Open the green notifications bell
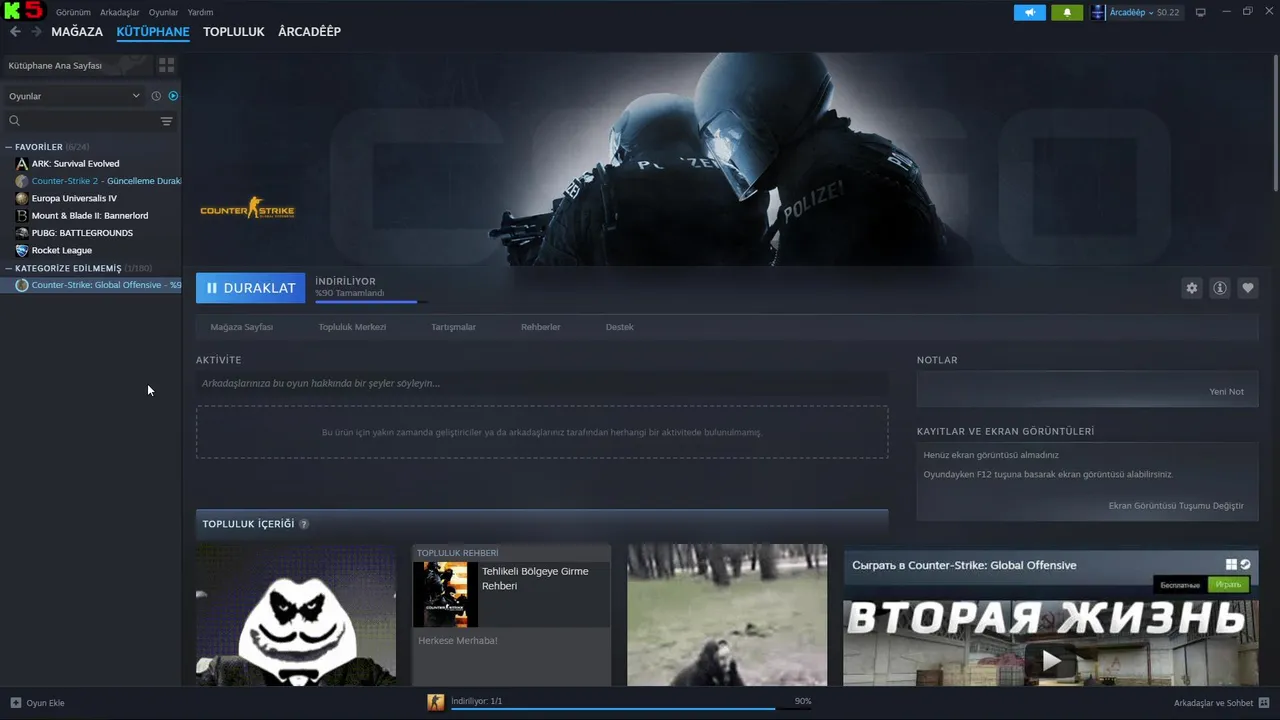This screenshot has width=1280, height=720. [1067, 12]
